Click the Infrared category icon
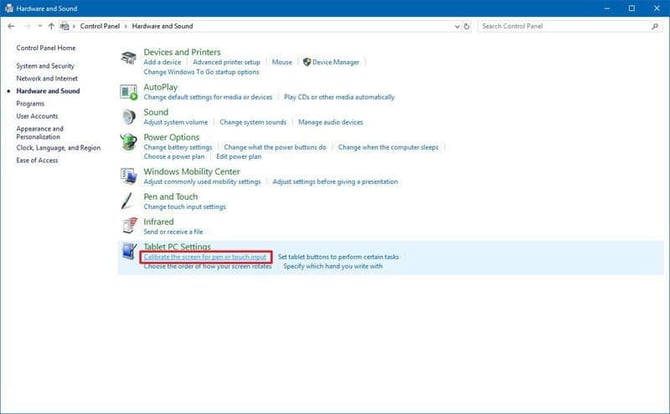The height and width of the screenshot is (414, 670). coord(129,226)
